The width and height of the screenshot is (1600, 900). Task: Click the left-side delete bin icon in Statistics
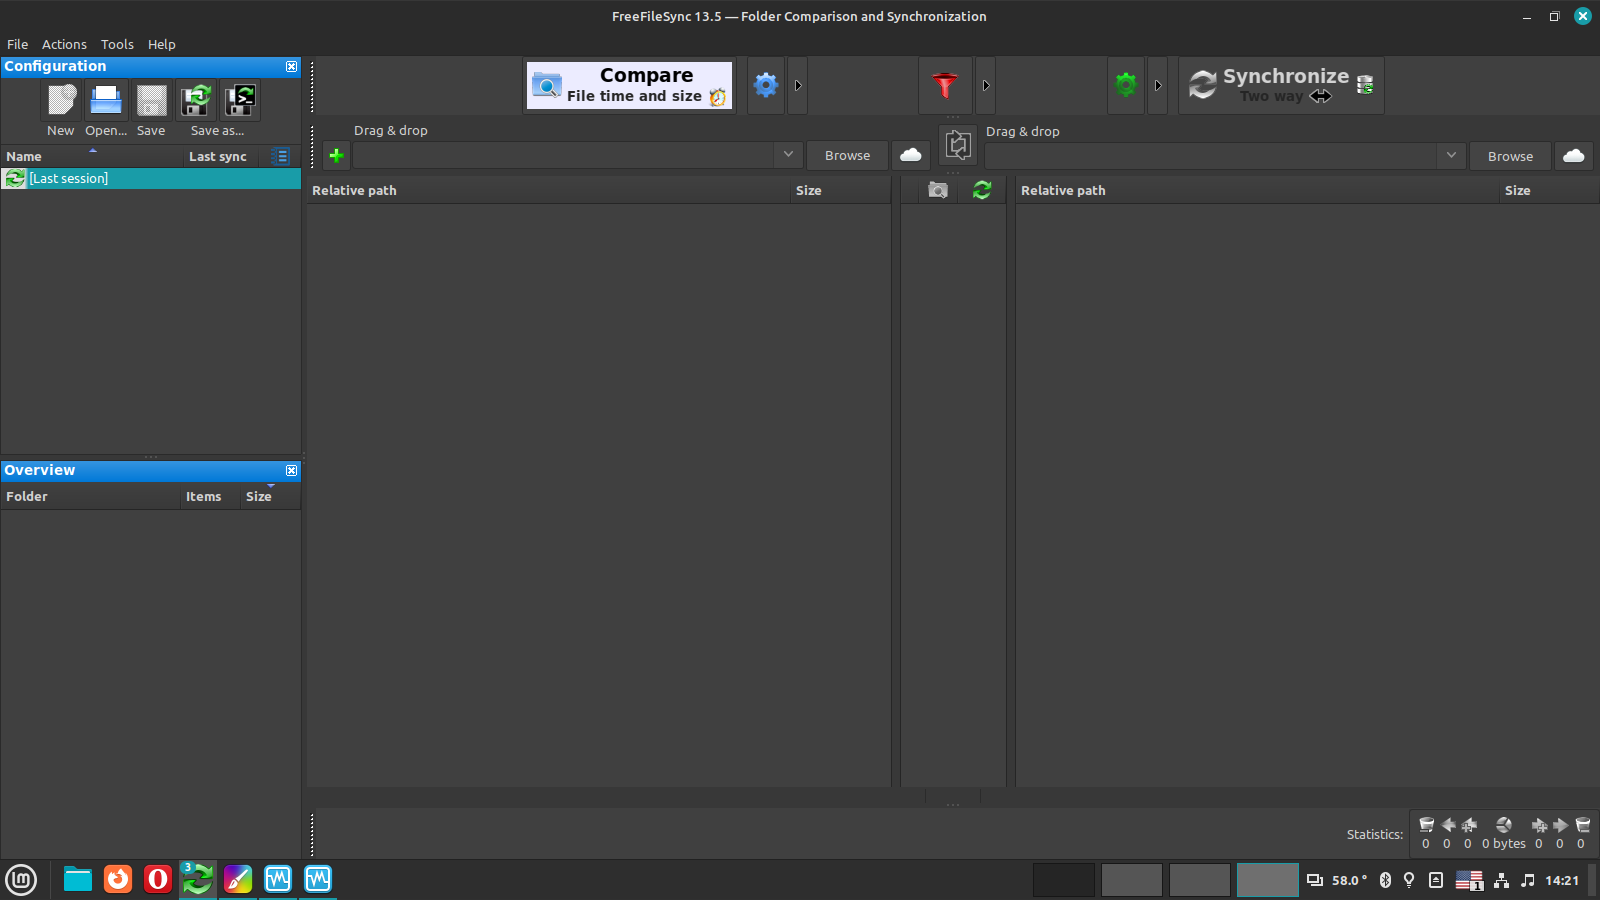coord(1427,825)
